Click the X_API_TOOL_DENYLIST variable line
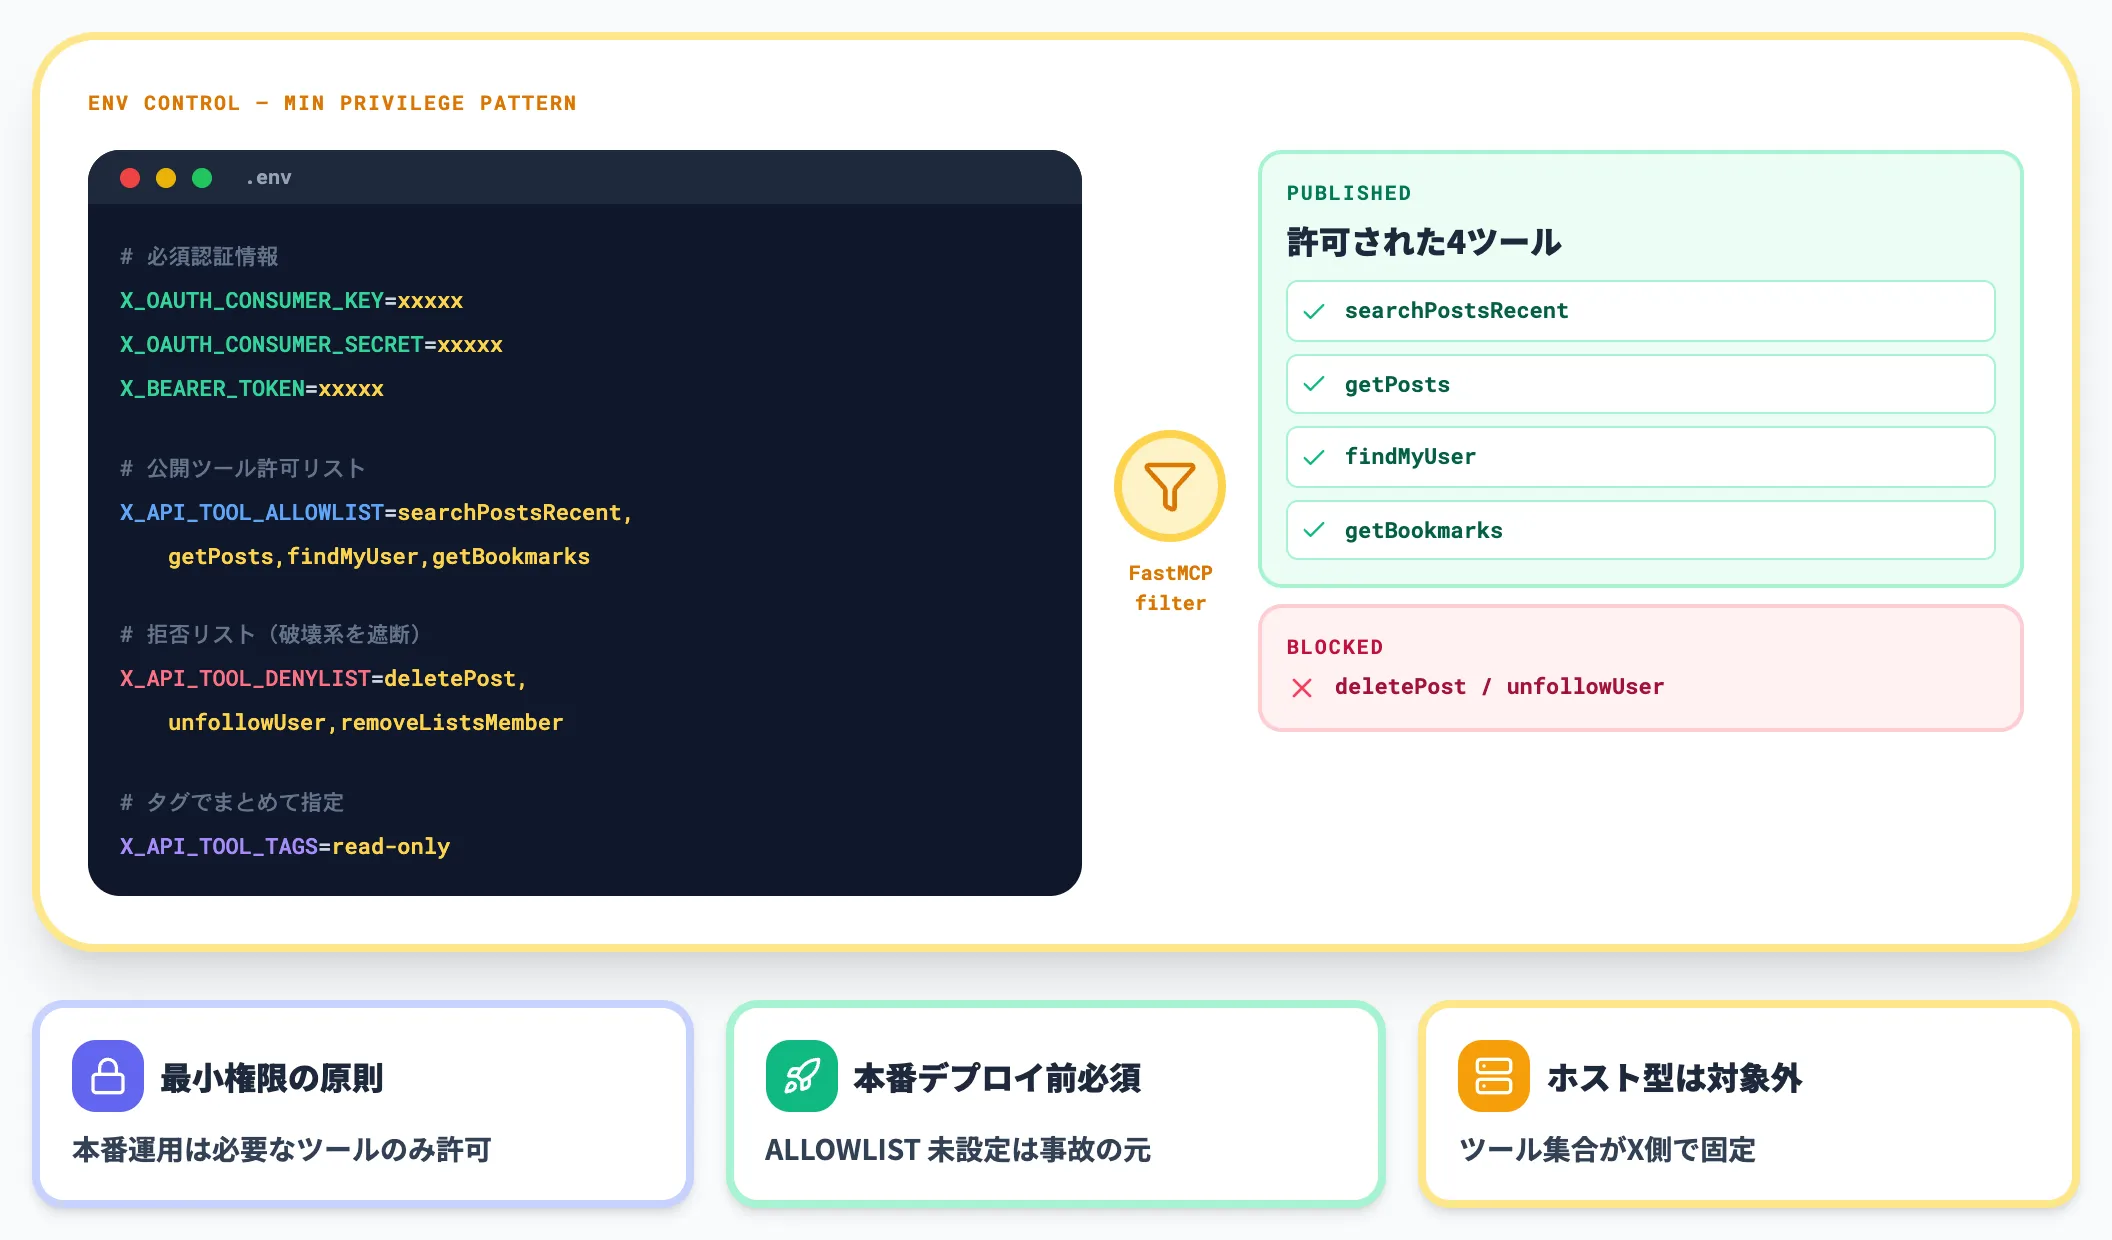 pyautogui.click(x=323, y=679)
